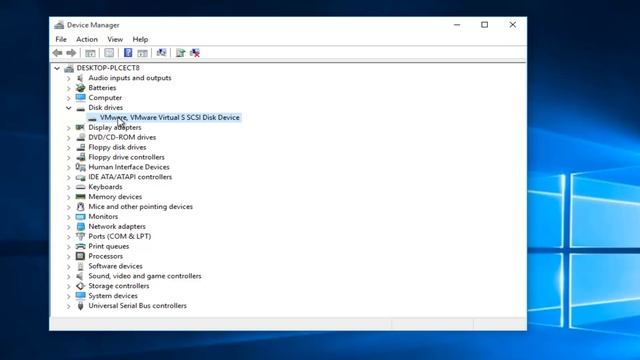Click the Processors category icon
The width and height of the screenshot is (640, 360).
(x=80, y=256)
